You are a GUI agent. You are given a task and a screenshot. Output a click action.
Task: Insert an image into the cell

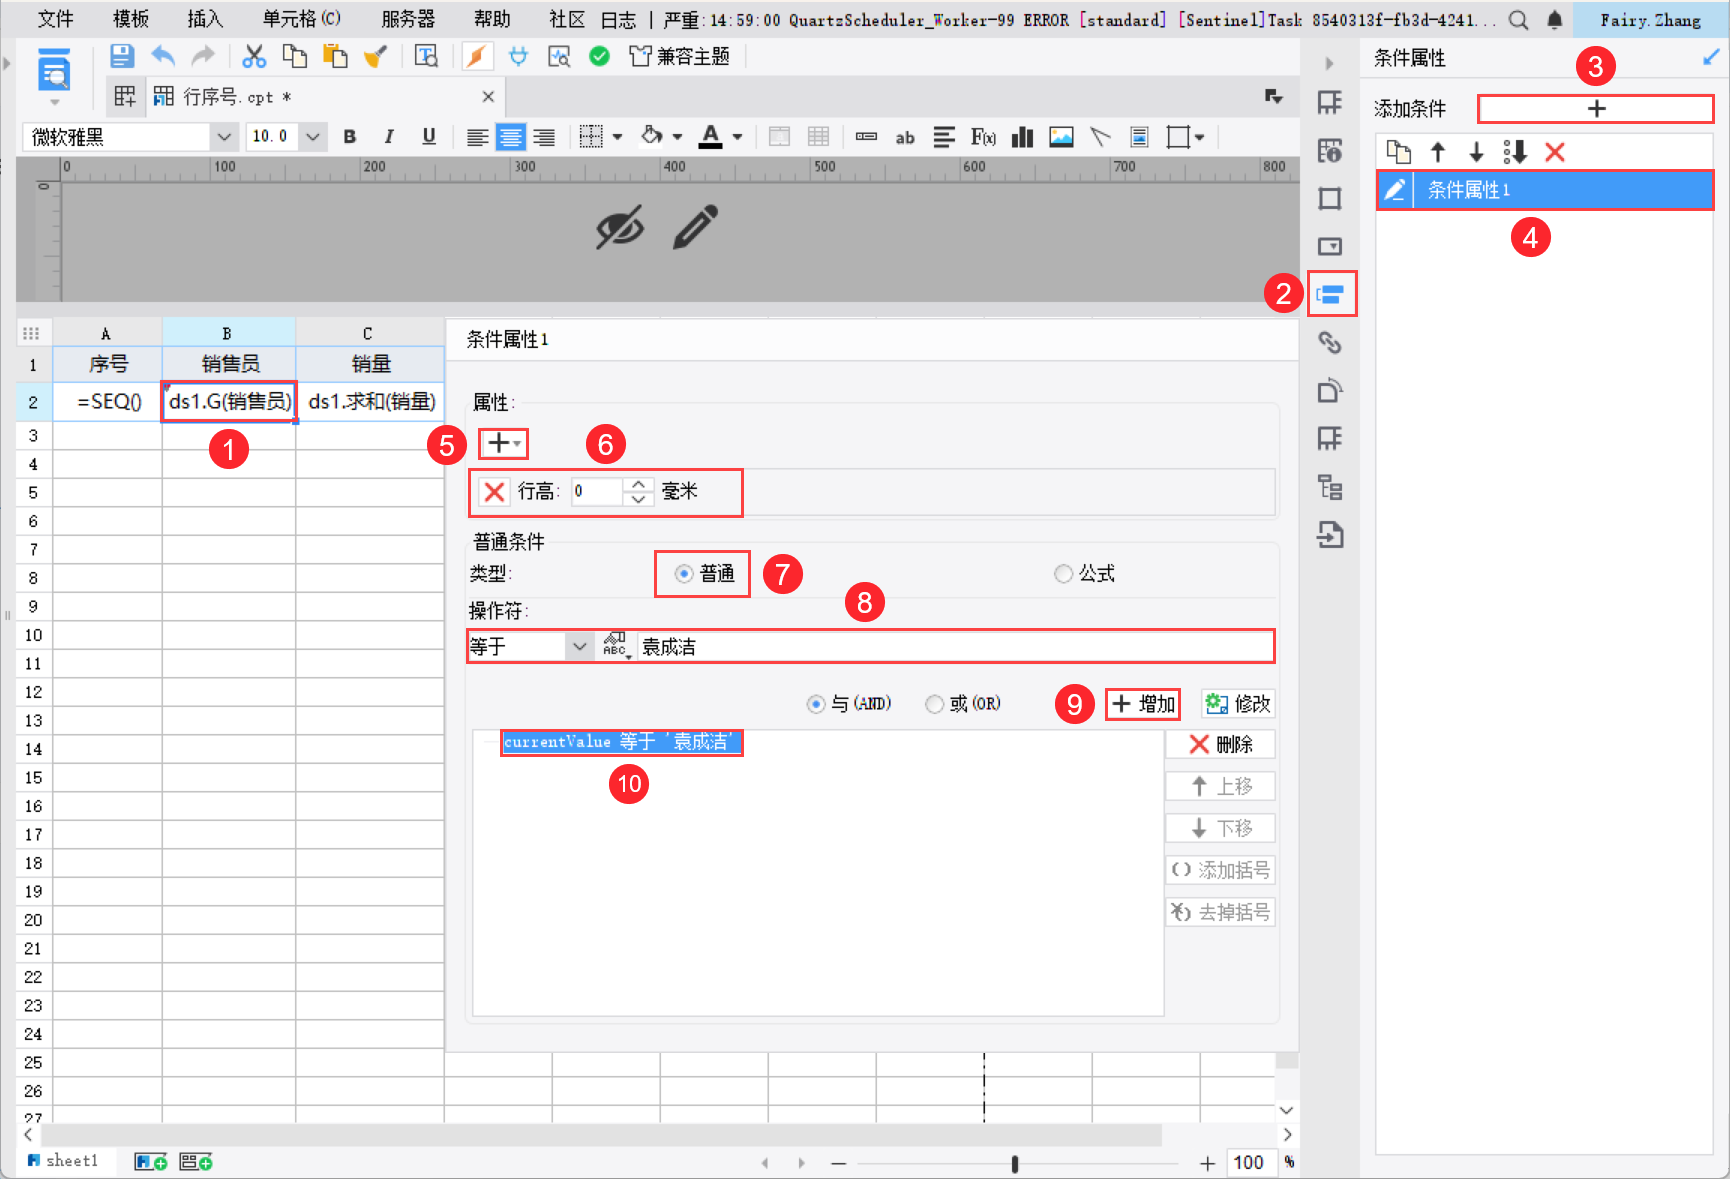[1061, 137]
